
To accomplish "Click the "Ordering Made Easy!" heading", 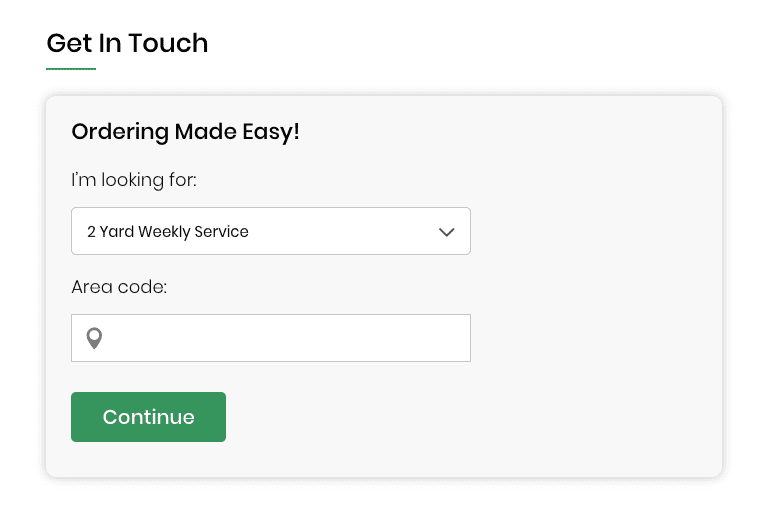I will [x=185, y=132].
